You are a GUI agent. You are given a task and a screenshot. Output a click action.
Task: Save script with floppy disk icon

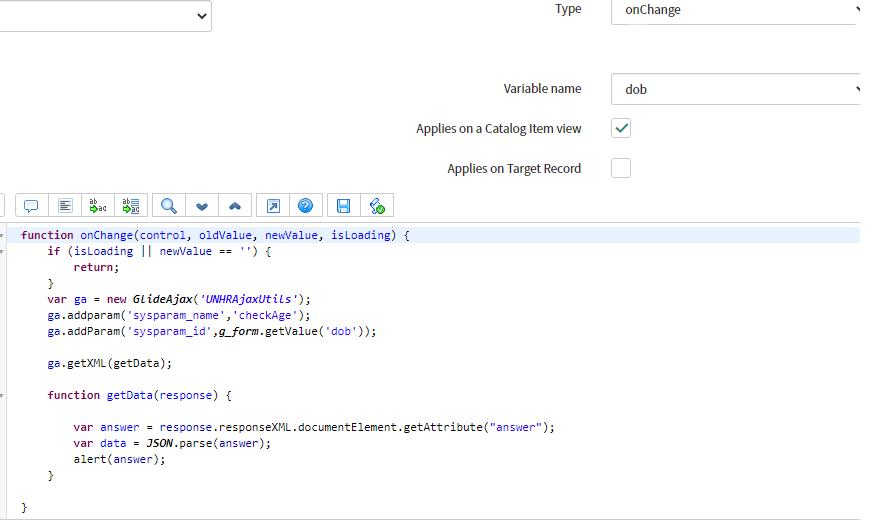(x=344, y=206)
